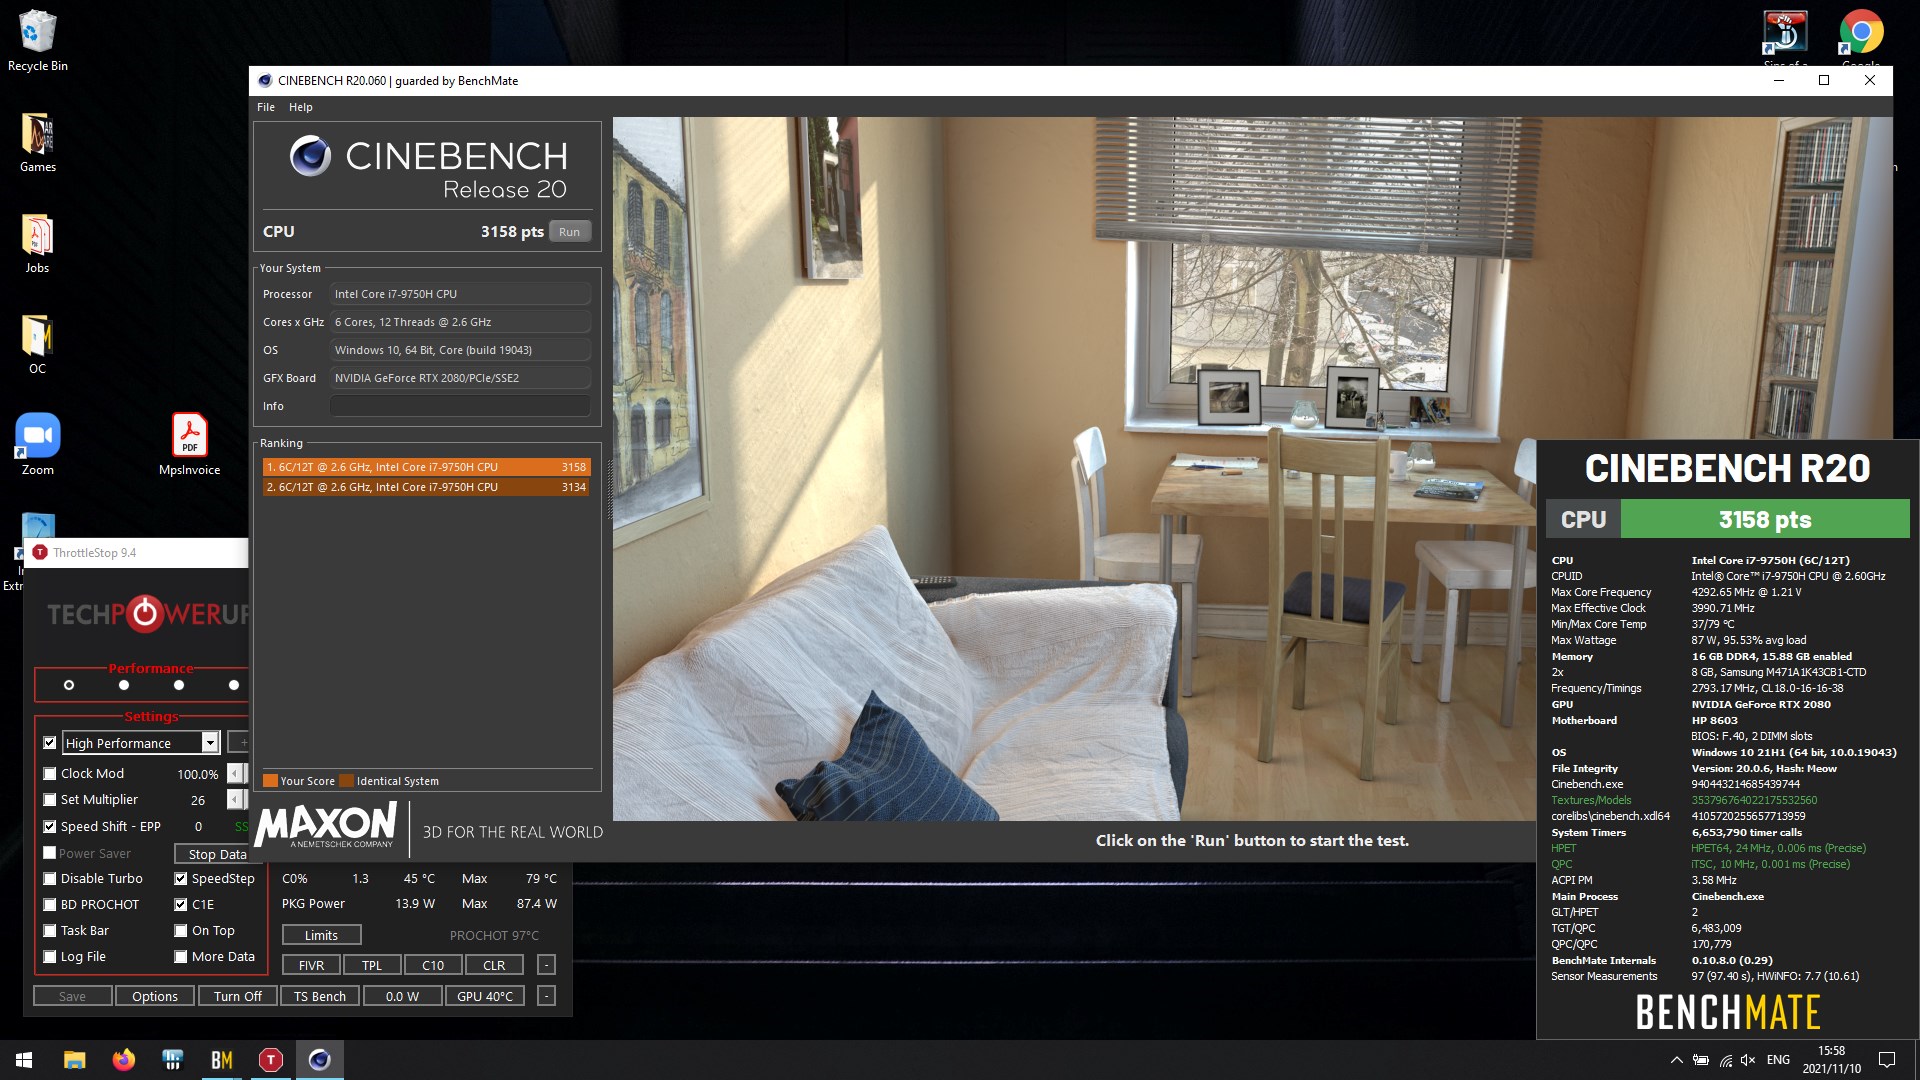Enable the Task Bar checkbox
Screen dimensions: 1920x1080
pyautogui.click(x=50, y=930)
